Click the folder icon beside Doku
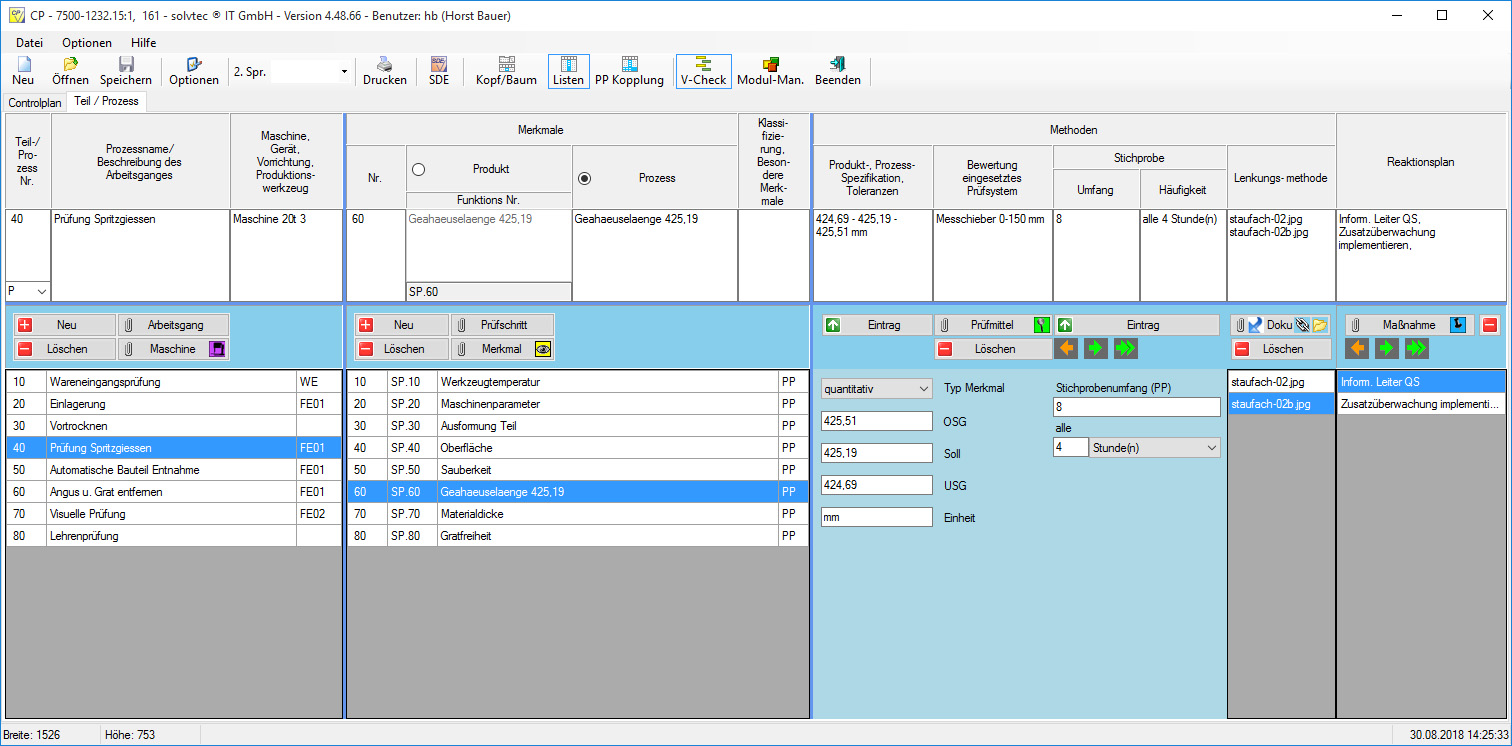Viewport: 1512px width, 746px height. point(1320,325)
